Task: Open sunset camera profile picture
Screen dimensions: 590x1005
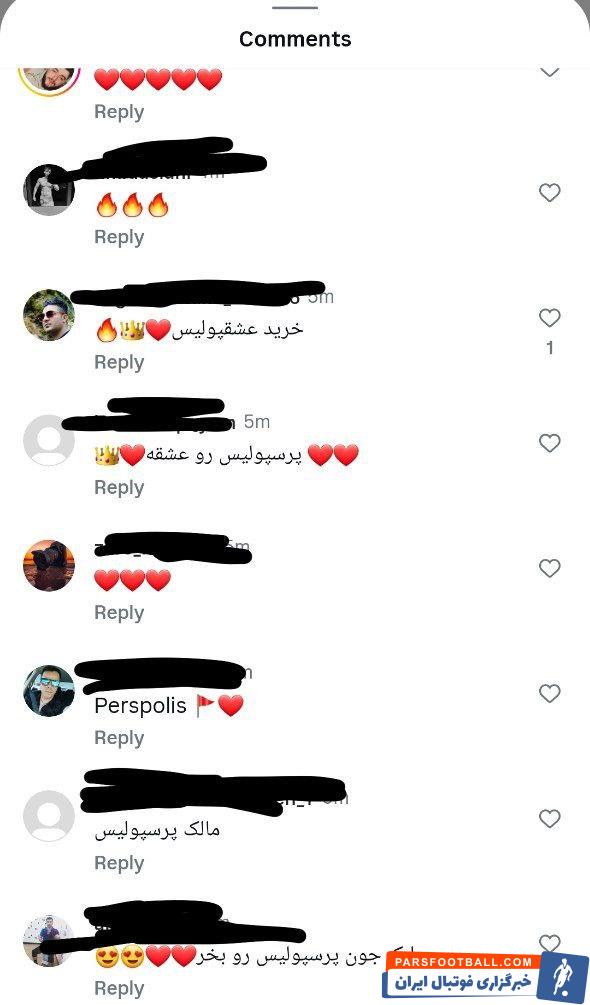Action: point(49,565)
